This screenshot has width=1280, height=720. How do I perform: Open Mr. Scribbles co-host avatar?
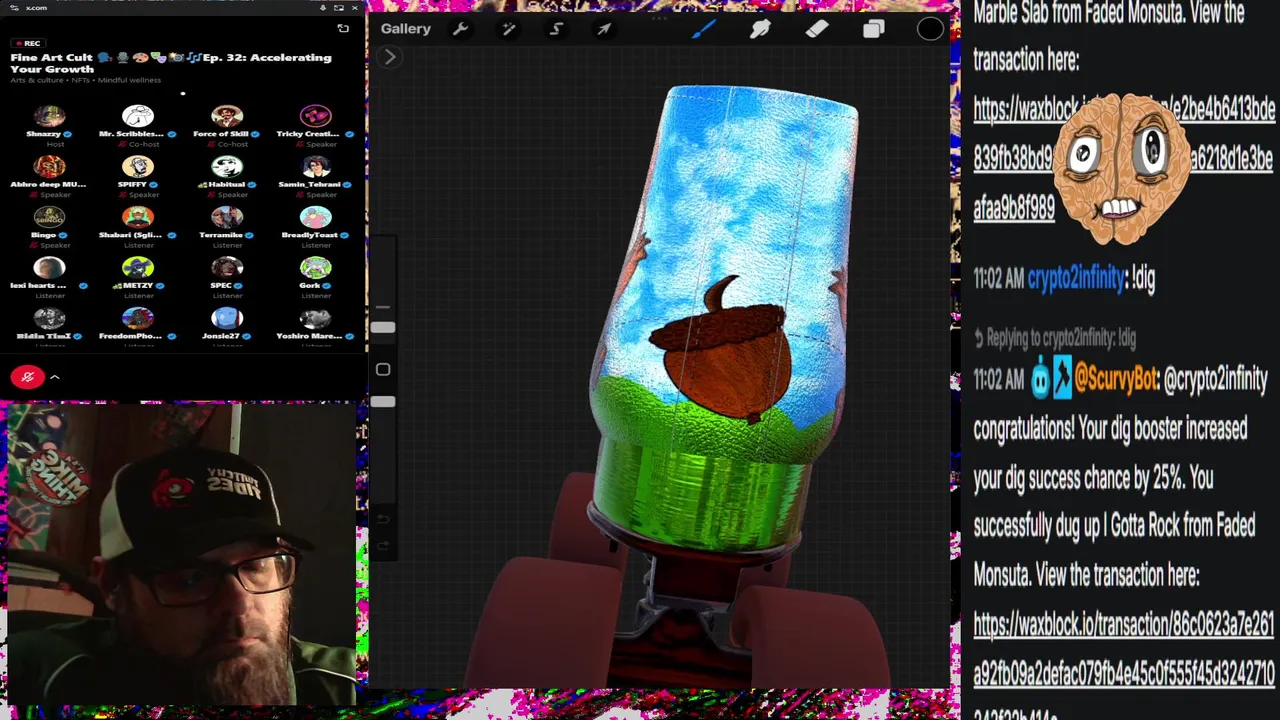click(x=138, y=116)
